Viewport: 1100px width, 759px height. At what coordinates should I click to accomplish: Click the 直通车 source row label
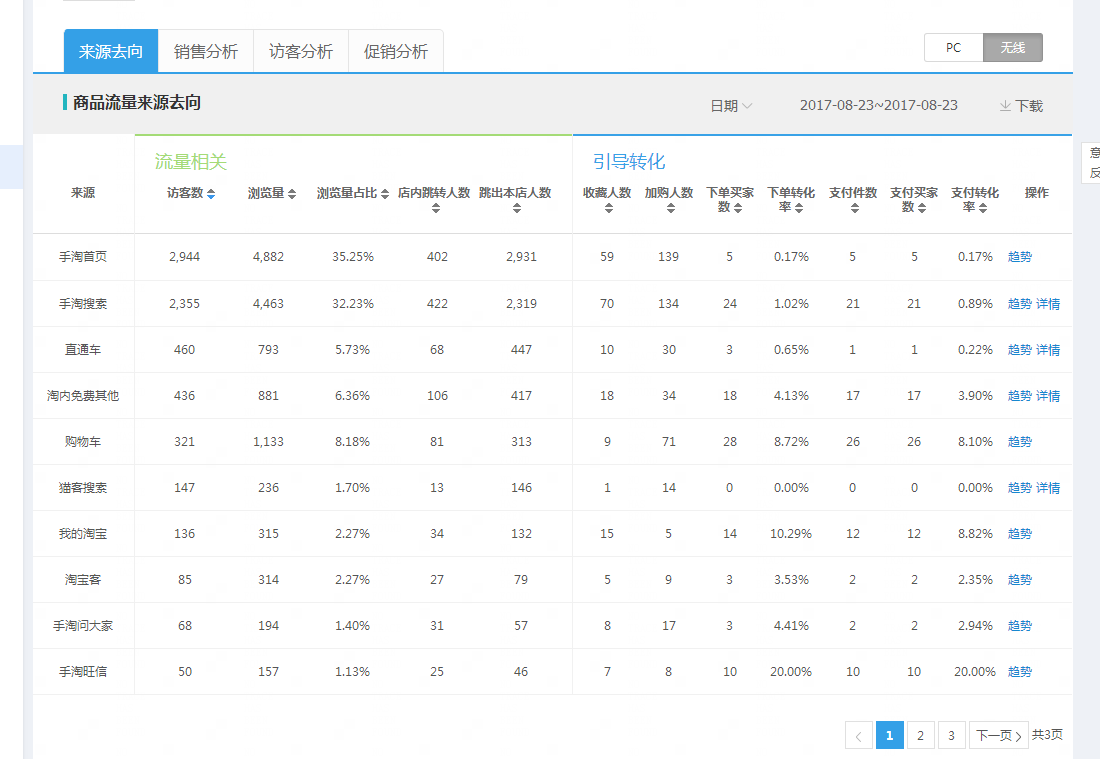pyautogui.click(x=83, y=349)
